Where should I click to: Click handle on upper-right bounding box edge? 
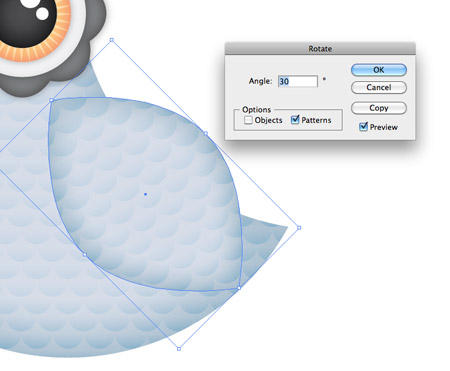(x=206, y=134)
